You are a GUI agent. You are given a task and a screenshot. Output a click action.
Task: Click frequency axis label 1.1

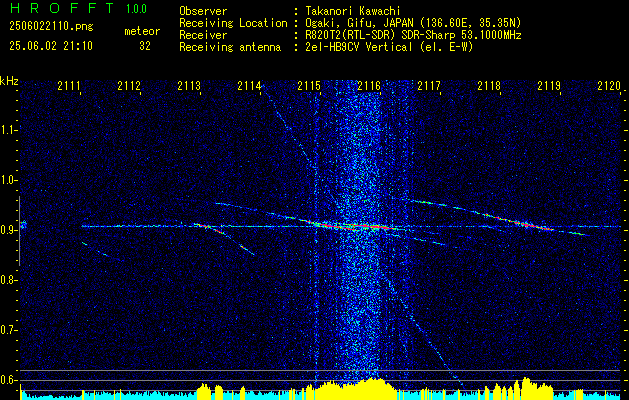[x=8, y=130]
